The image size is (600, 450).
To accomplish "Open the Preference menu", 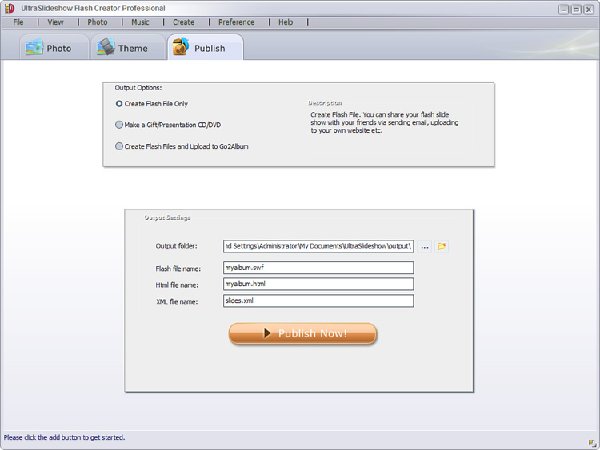I will point(236,23).
